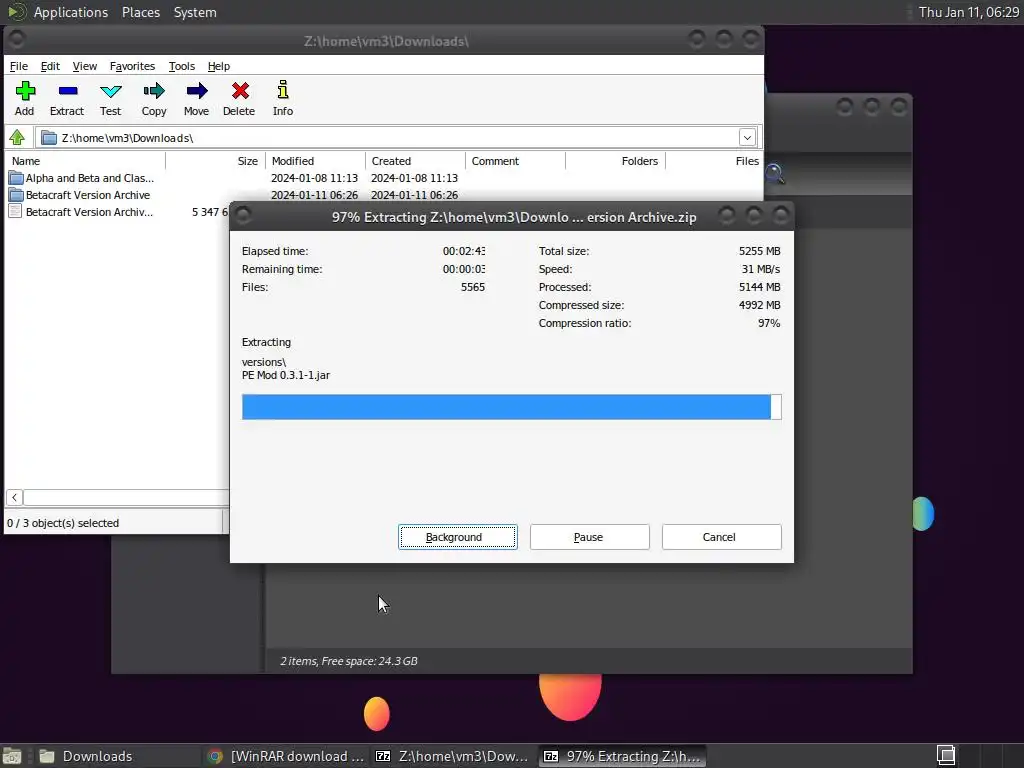Click the menu logo icon beside Applications

[16, 12]
